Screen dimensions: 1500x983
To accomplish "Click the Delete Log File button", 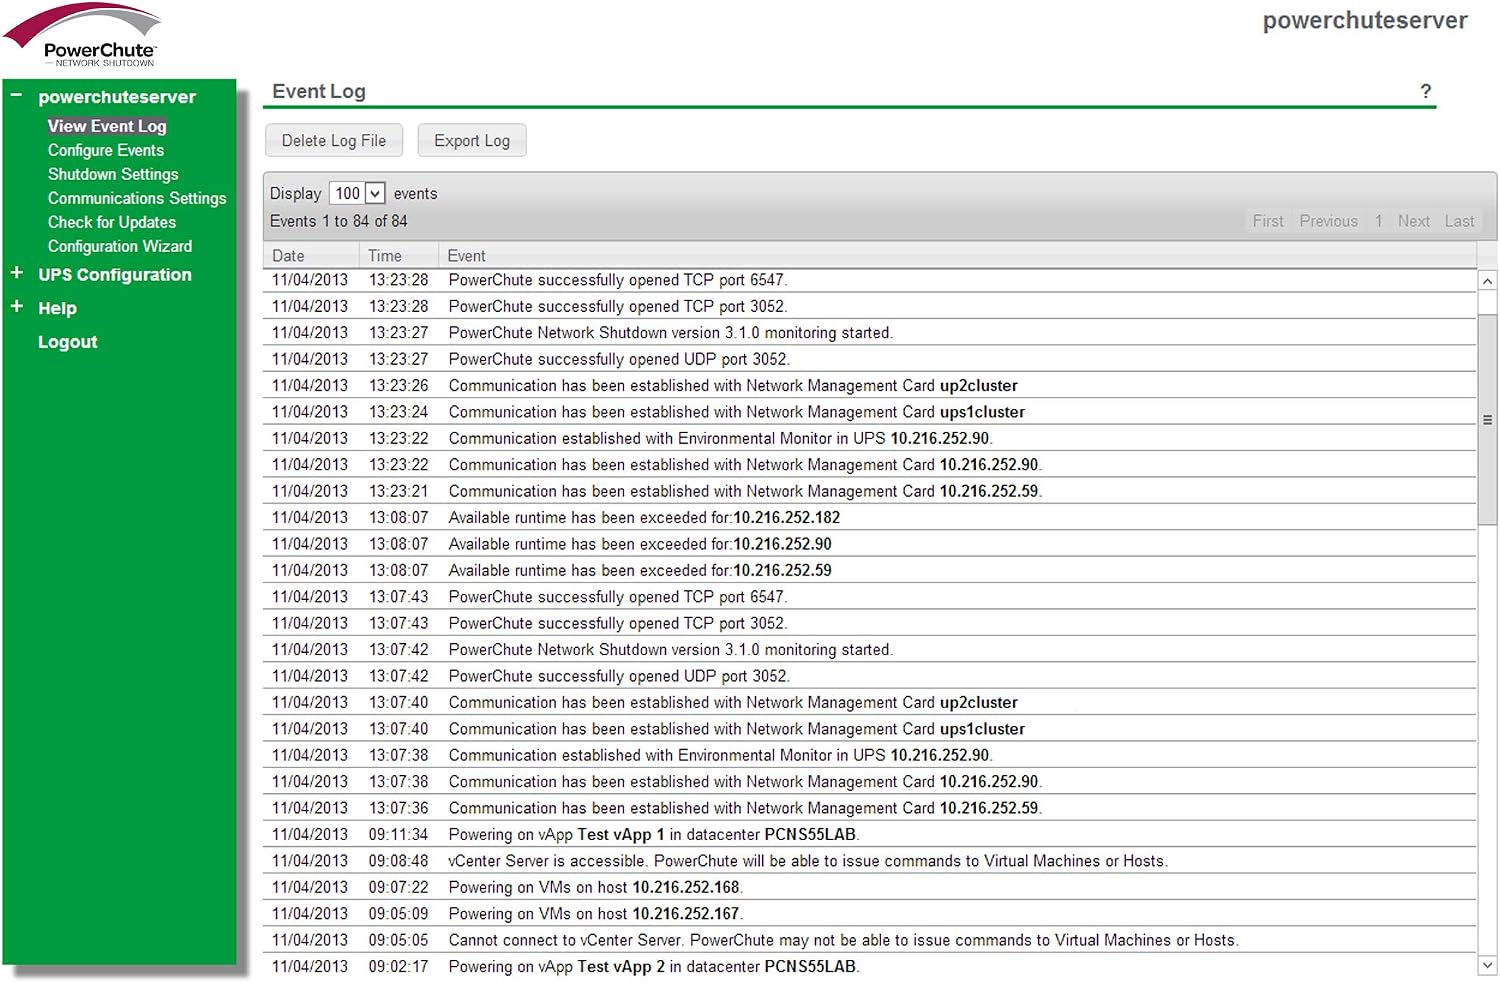I will pos(334,141).
